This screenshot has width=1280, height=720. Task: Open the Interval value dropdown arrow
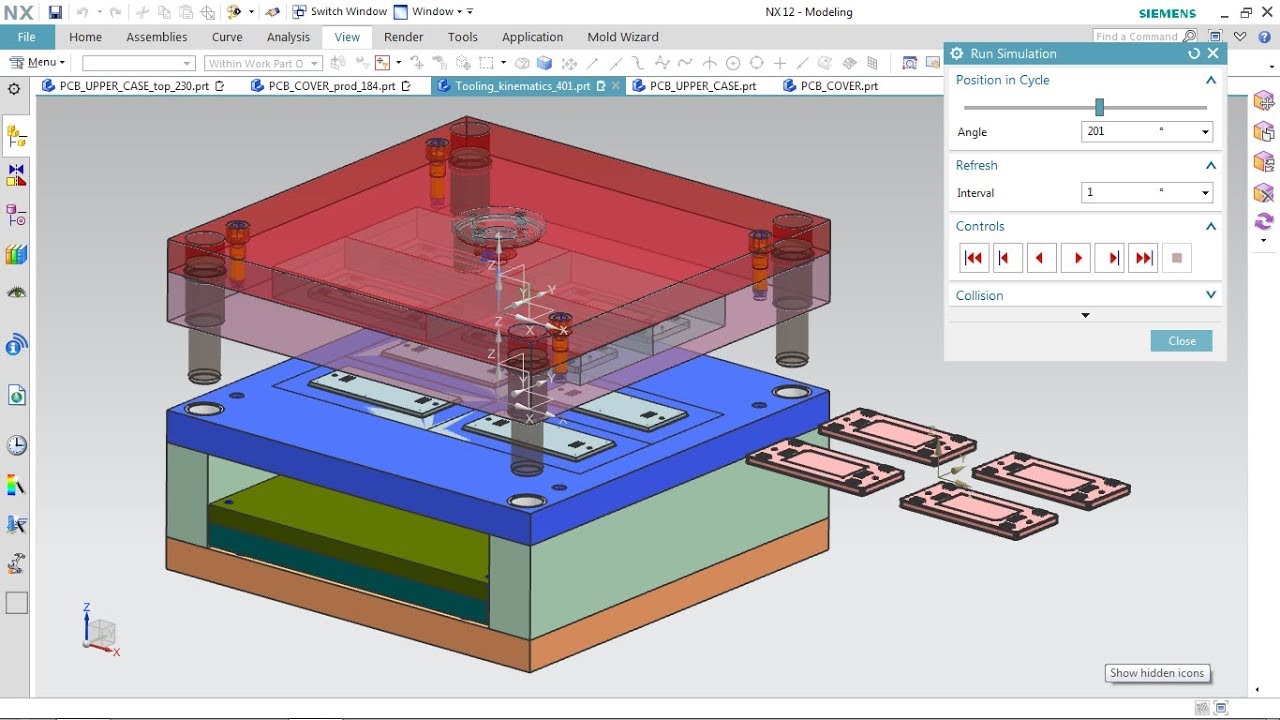point(1205,193)
